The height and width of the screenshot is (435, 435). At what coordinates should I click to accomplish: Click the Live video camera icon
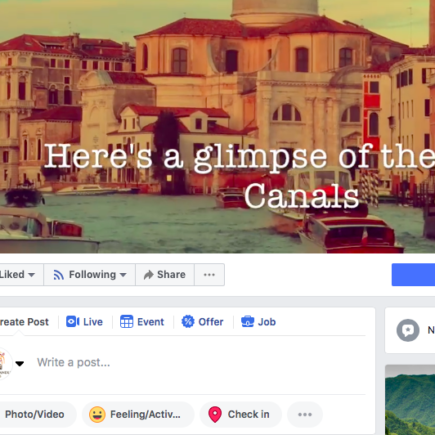click(x=73, y=322)
